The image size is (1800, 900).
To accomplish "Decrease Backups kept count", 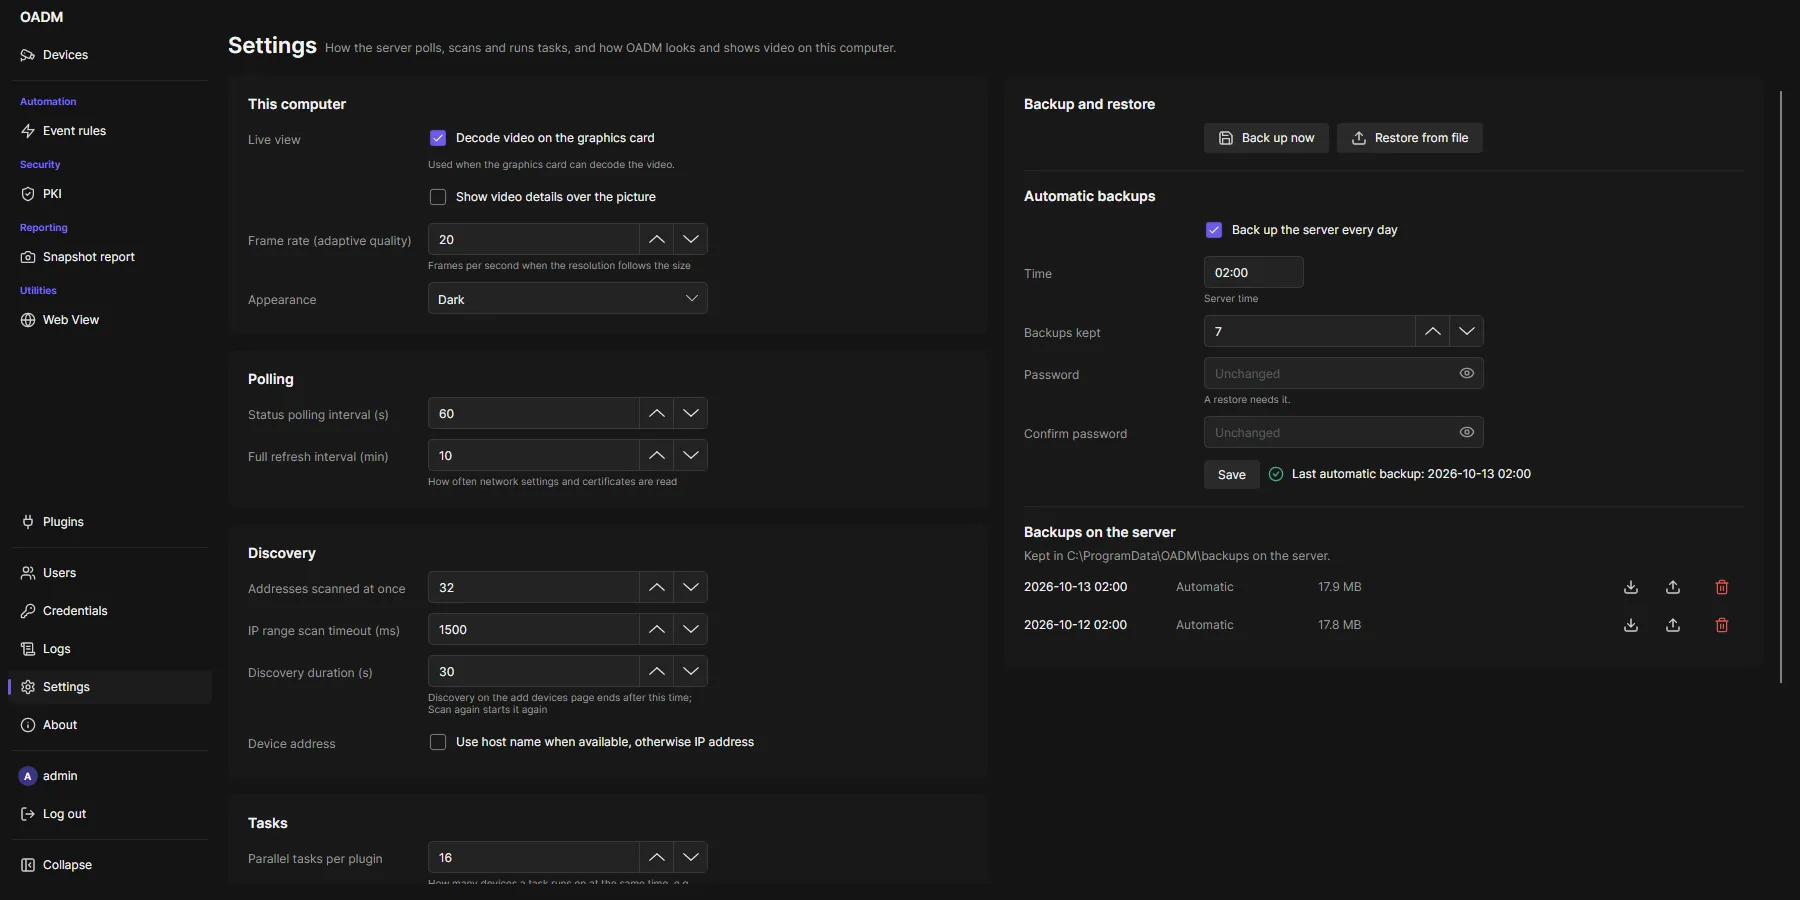I will [1467, 331].
